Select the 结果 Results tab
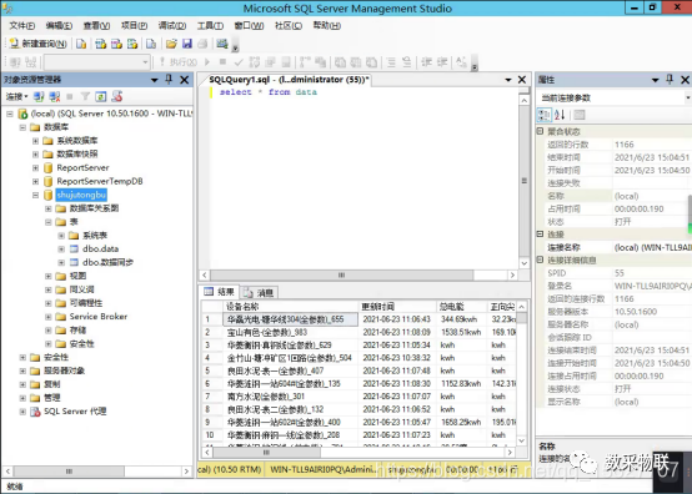Viewport: 693px width, 495px height. [220, 292]
